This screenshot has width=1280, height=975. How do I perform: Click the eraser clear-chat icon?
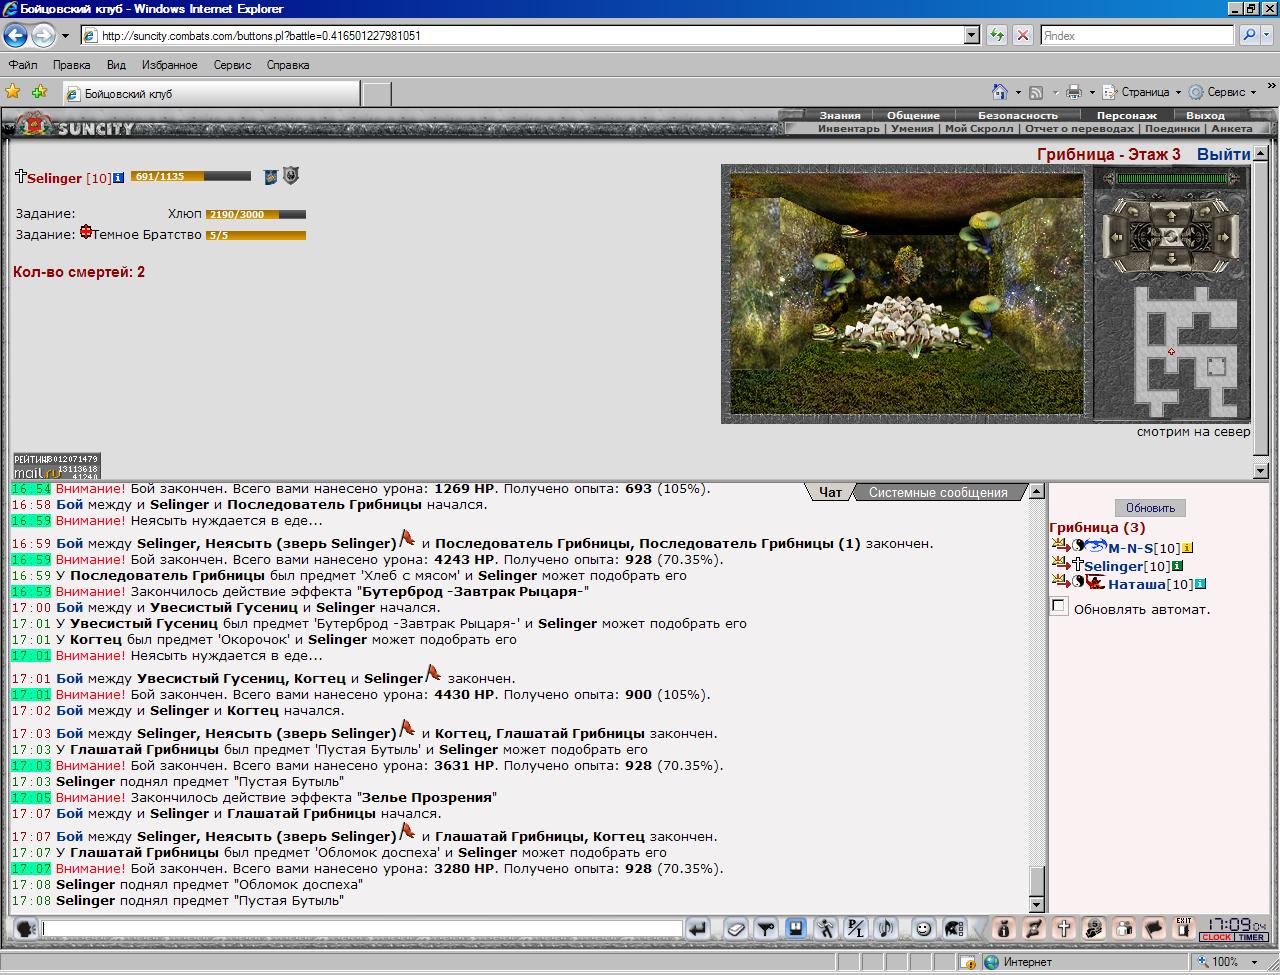(x=735, y=929)
